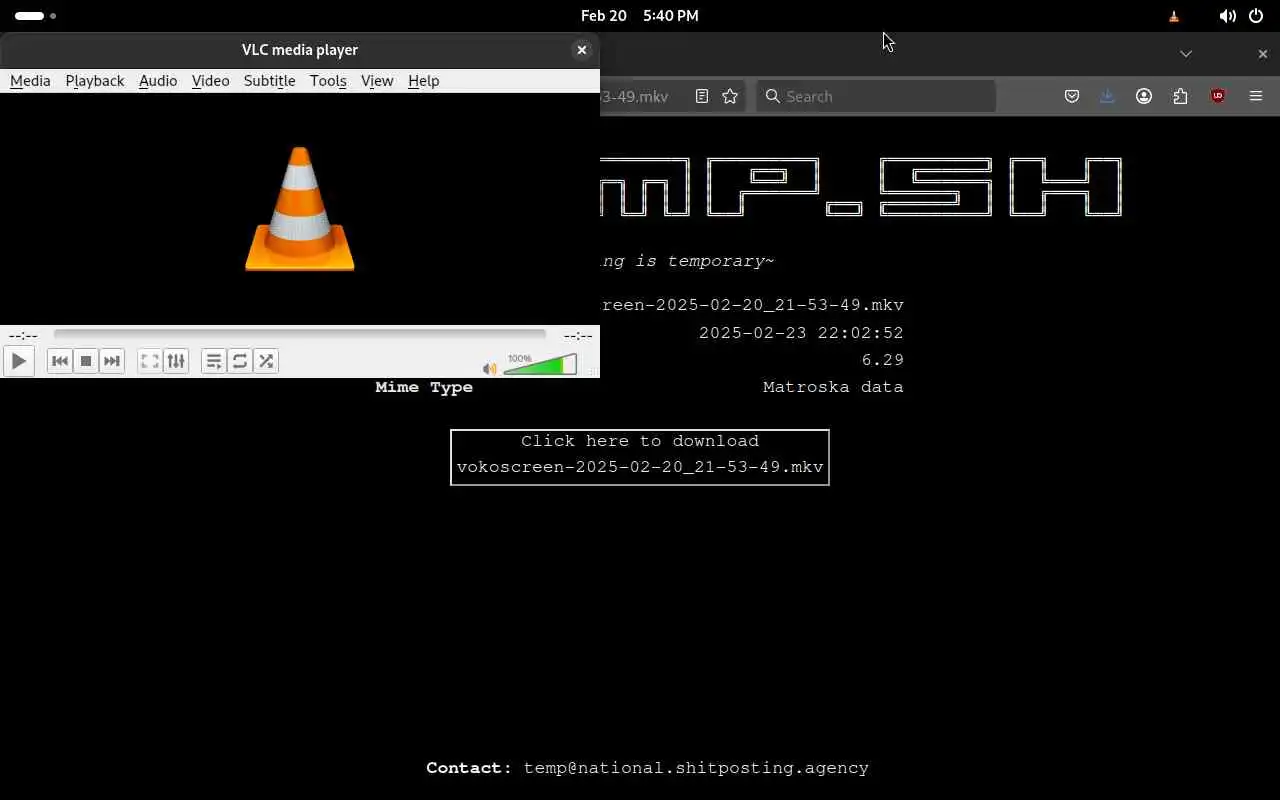Toggle reader view in browser address bar
1280x800 pixels.
(x=702, y=96)
